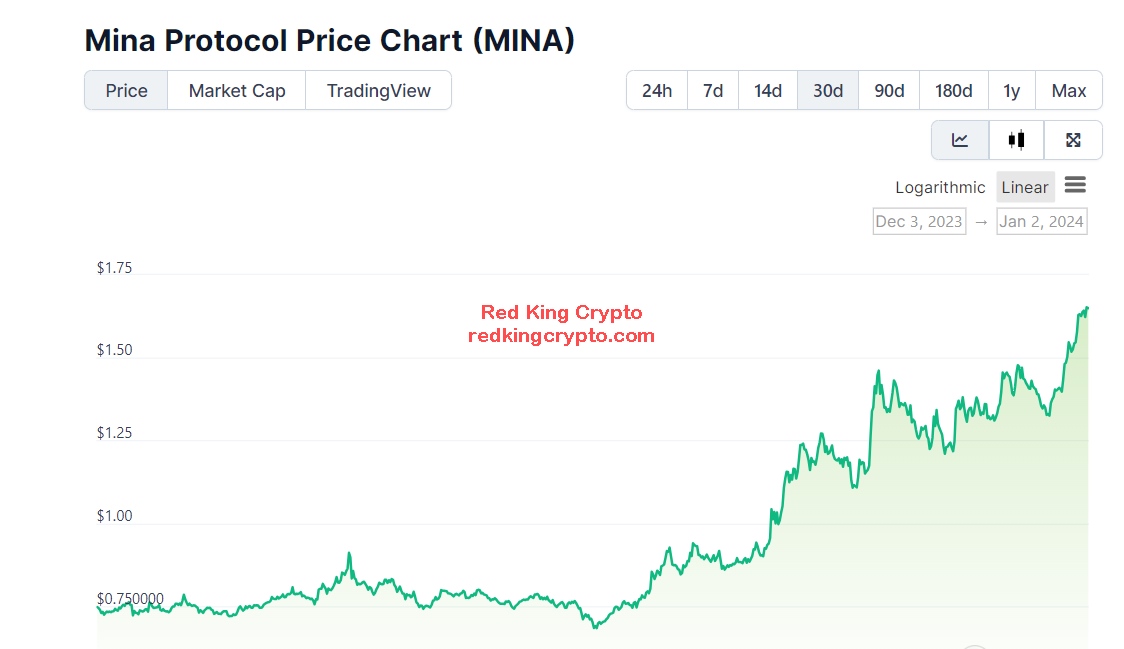Select the line chart view icon
Screen dimensions: 1124x649
pyautogui.click(x=959, y=140)
